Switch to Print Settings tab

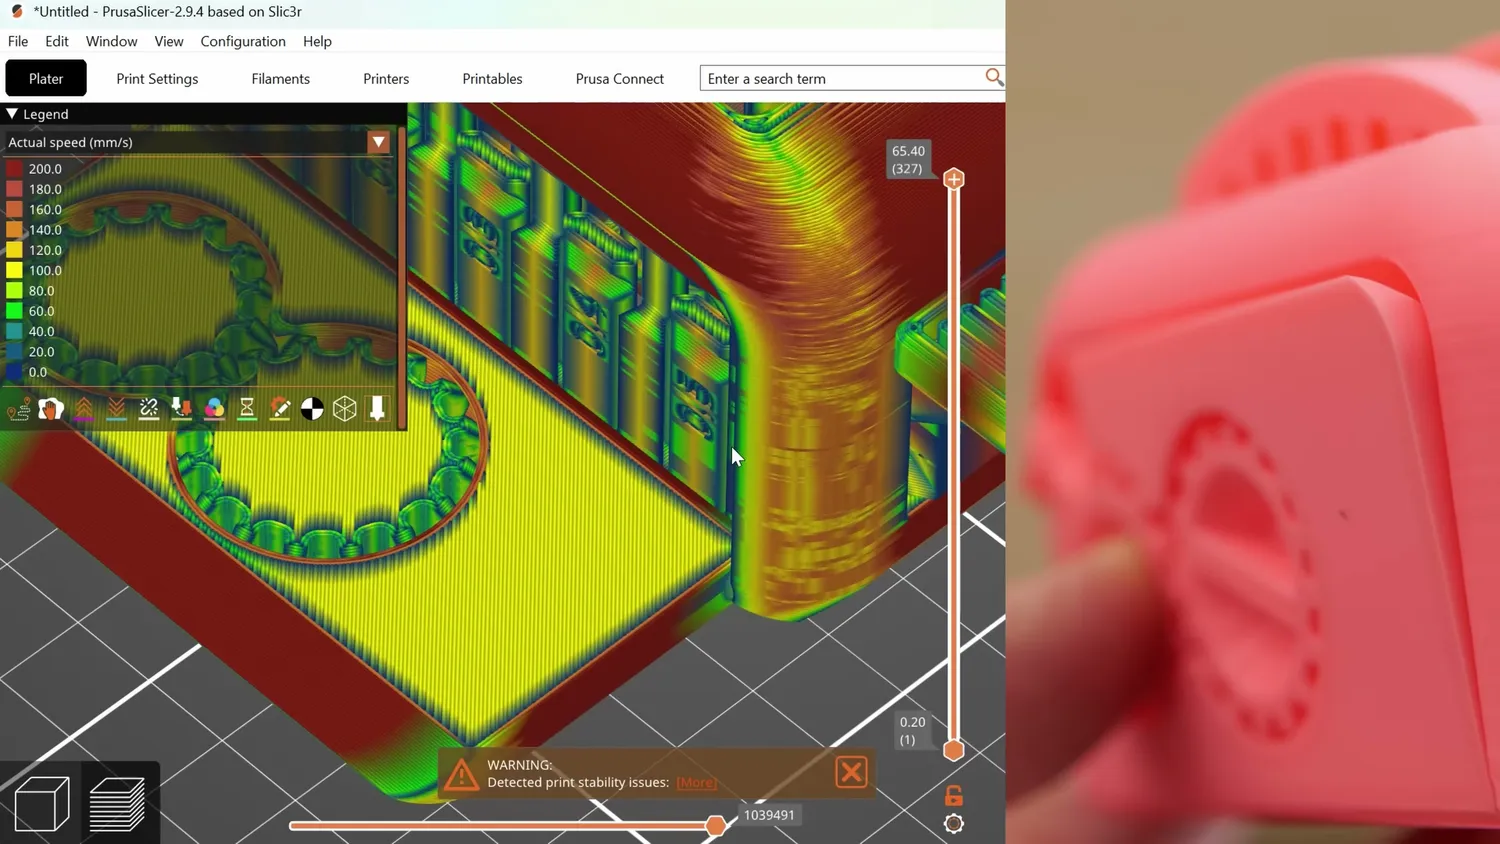coord(157,78)
